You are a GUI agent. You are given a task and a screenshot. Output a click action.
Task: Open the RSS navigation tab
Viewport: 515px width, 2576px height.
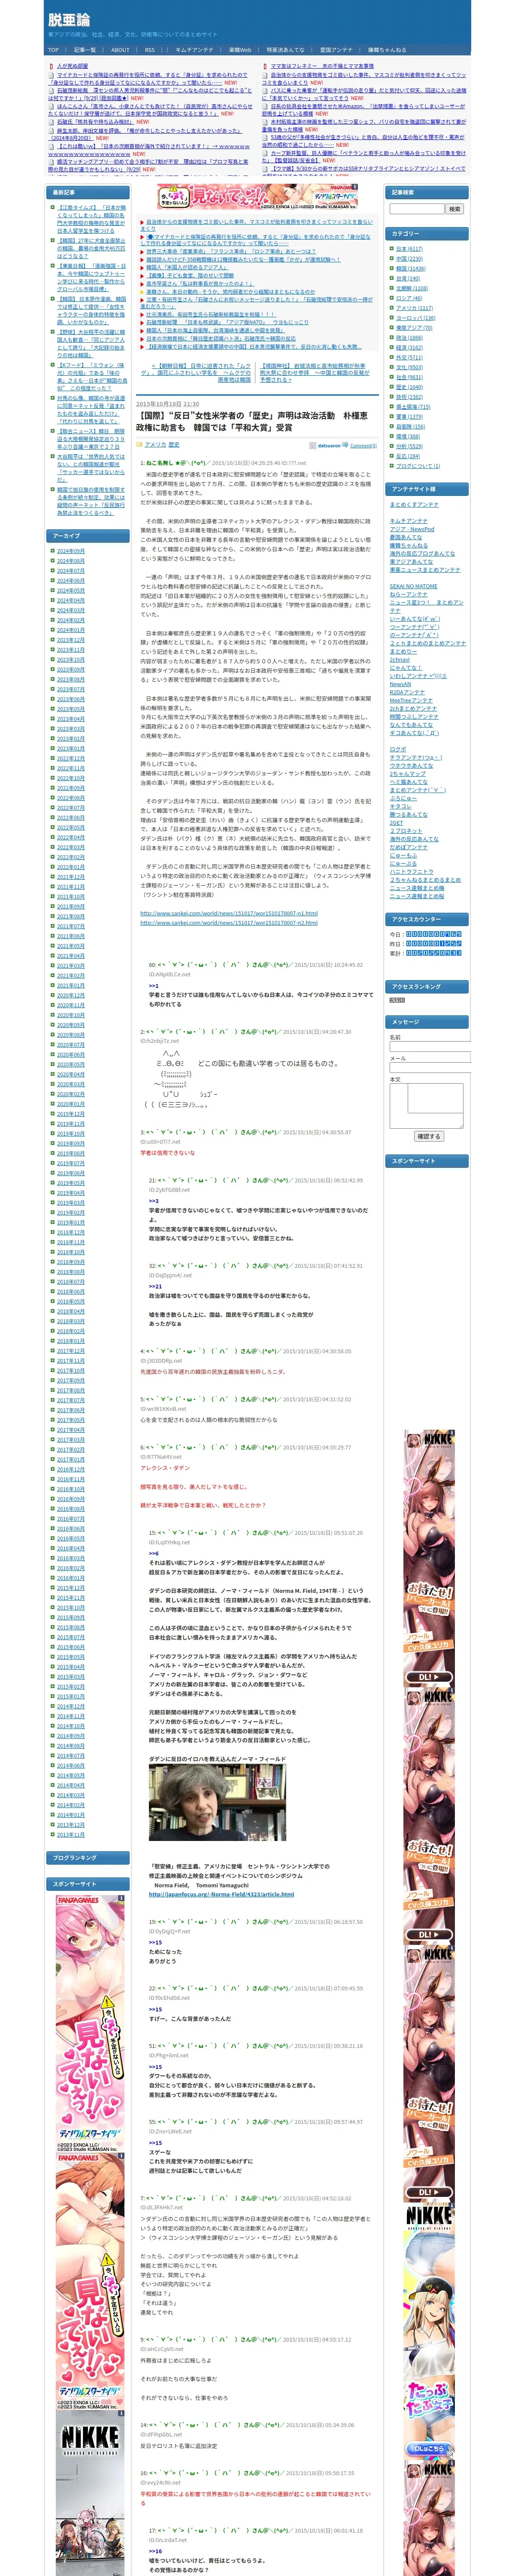point(150,49)
